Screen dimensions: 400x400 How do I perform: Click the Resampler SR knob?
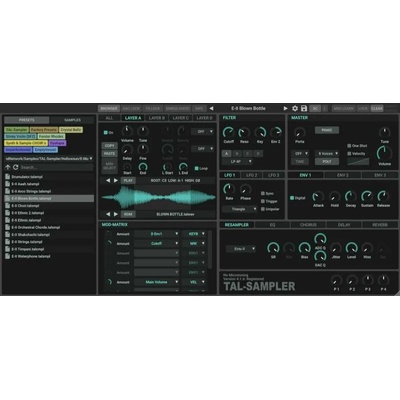click(x=273, y=248)
